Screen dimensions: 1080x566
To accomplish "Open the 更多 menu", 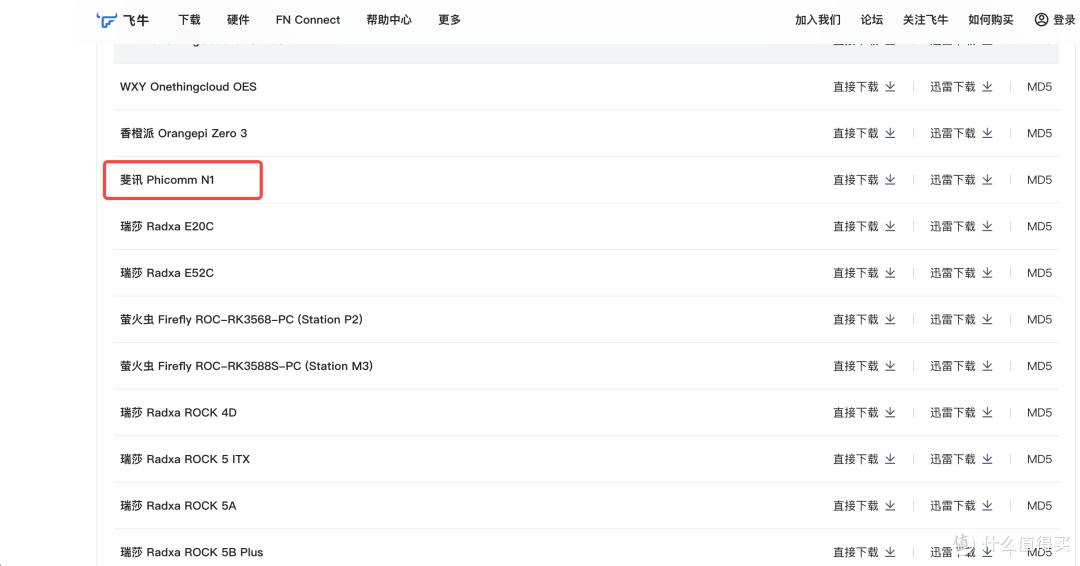I will (450, 20).
